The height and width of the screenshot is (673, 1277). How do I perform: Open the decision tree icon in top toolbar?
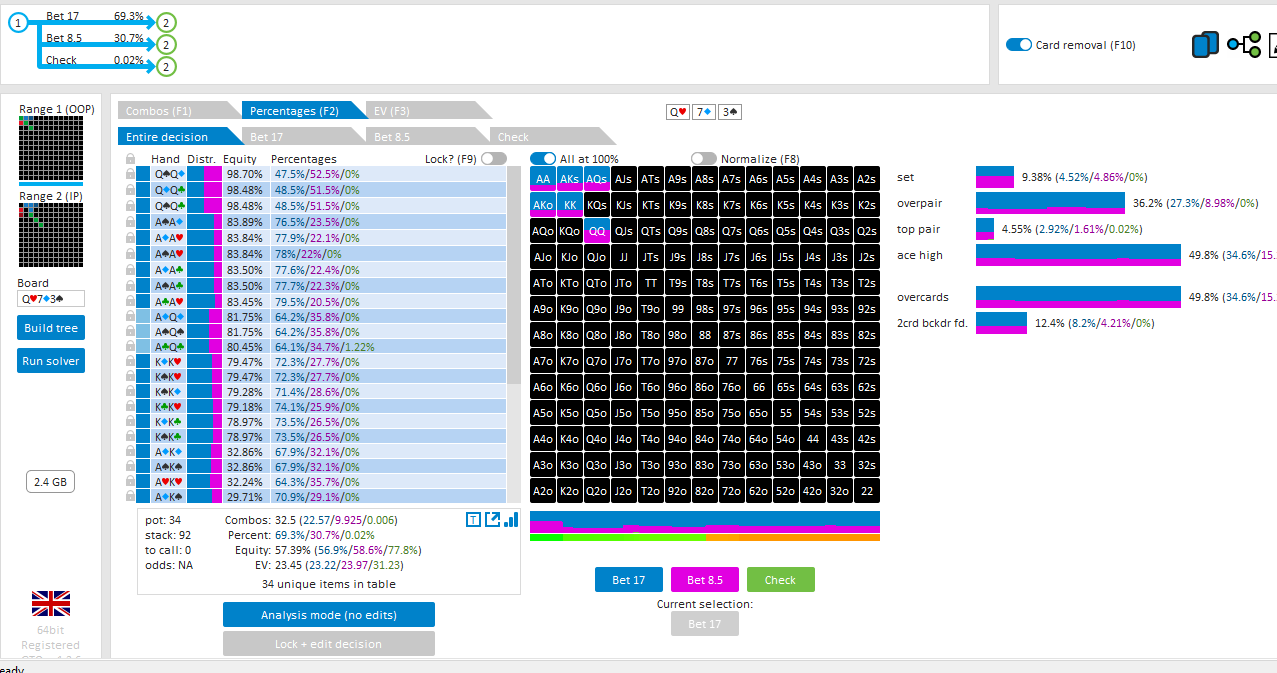point(1245,45)
